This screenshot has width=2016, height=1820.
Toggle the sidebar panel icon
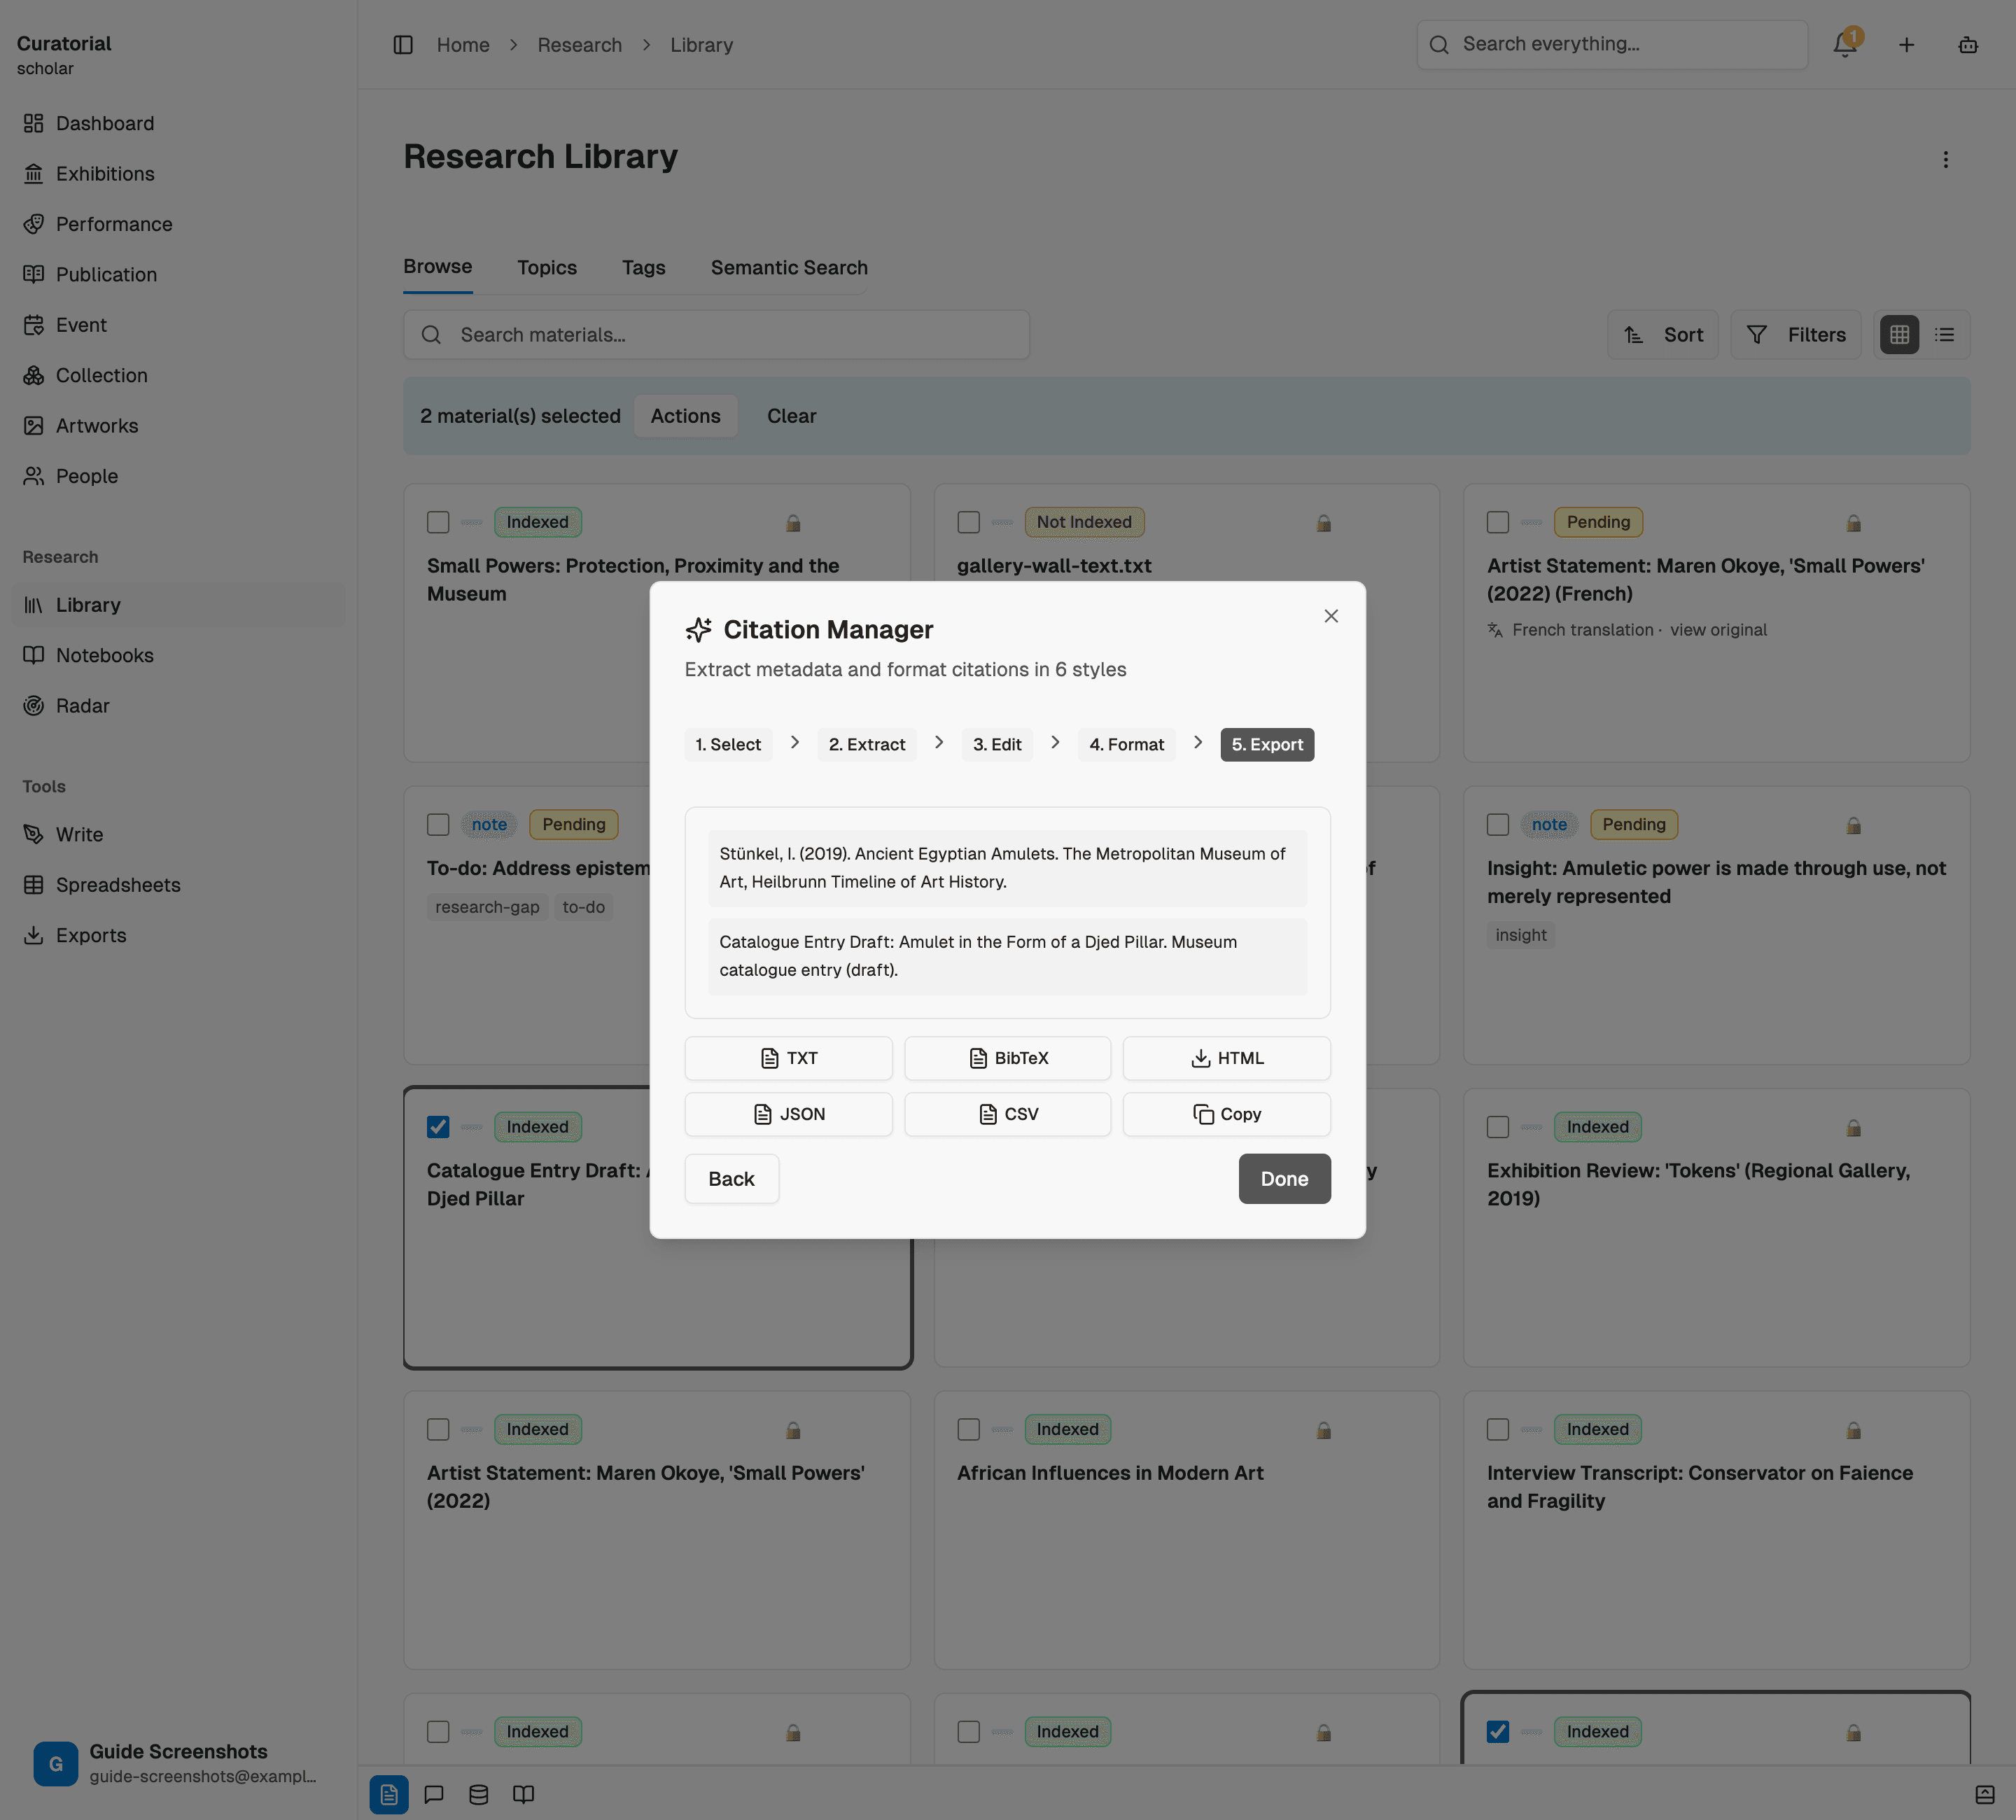pyautogui.click(x=403, y=45)
